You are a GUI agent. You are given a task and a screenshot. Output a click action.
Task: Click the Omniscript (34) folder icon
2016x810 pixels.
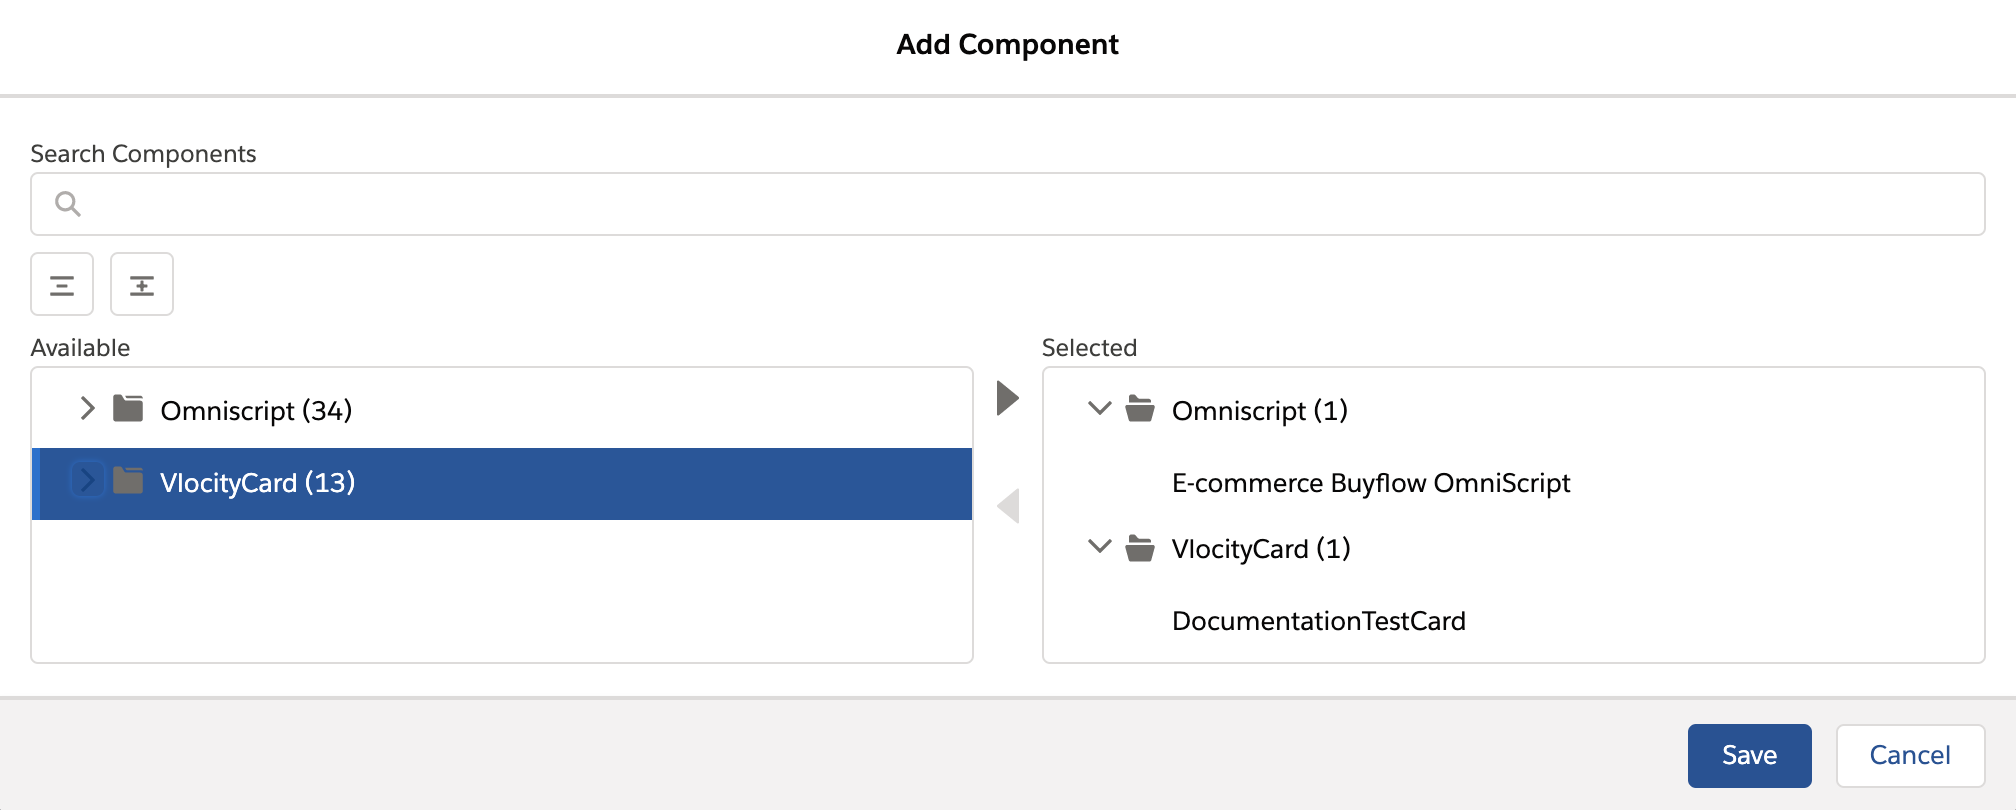(x=128, y=408)
